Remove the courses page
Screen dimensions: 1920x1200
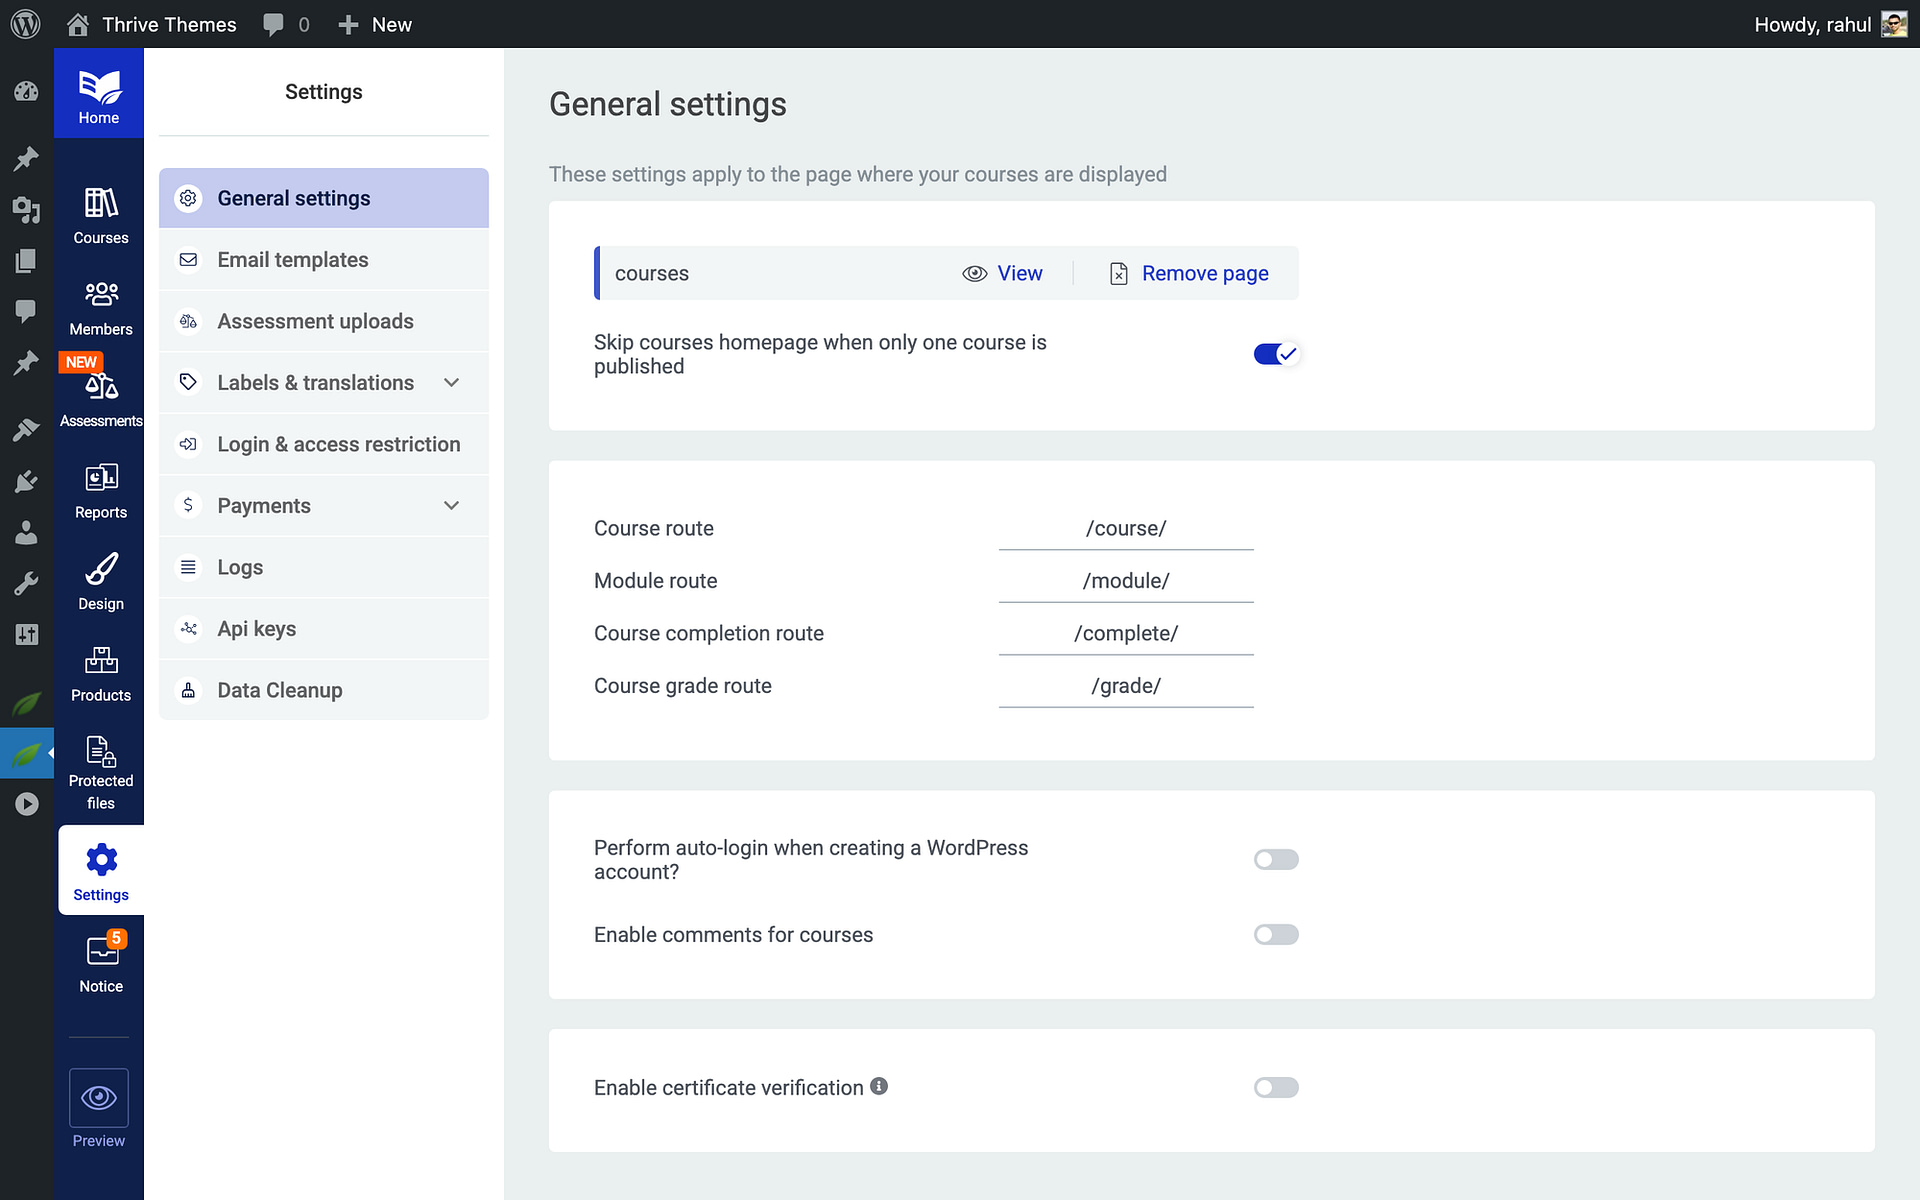coord(1188,273)
